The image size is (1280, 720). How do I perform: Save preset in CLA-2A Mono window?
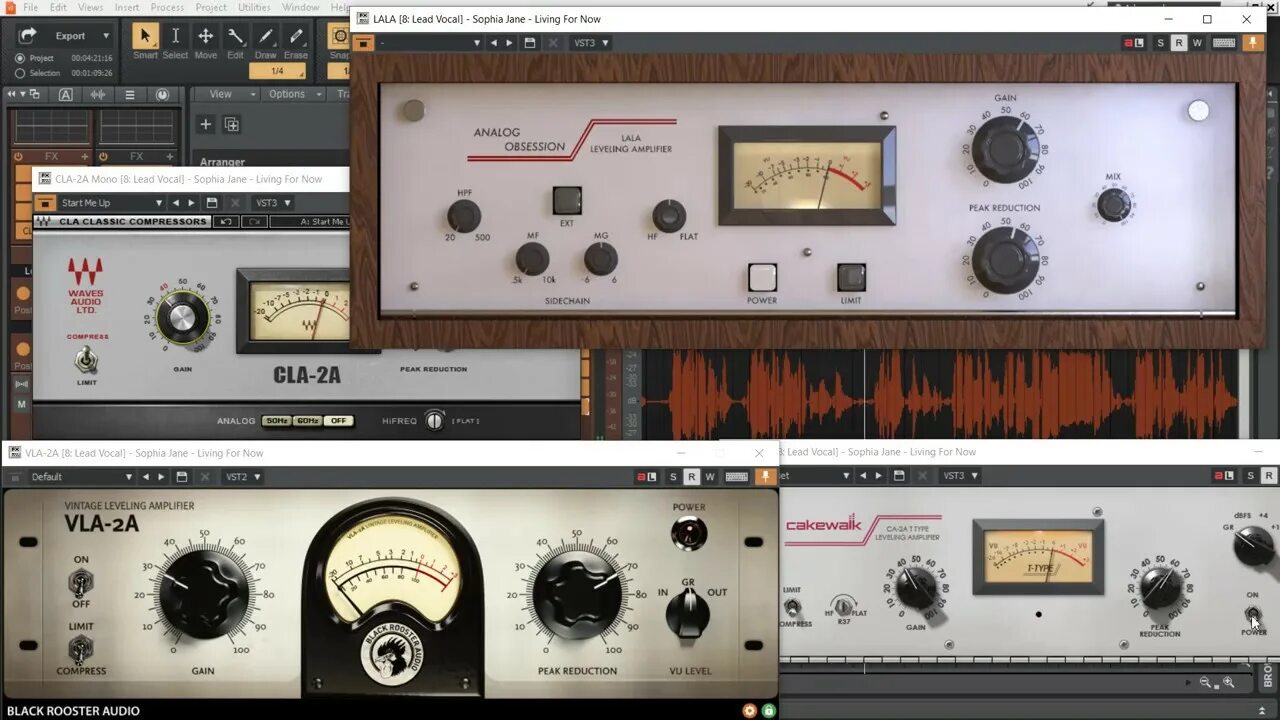211,203
